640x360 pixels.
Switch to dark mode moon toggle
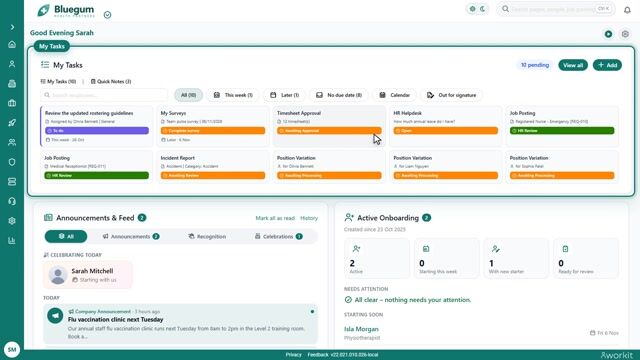click(x=482, y=9)
